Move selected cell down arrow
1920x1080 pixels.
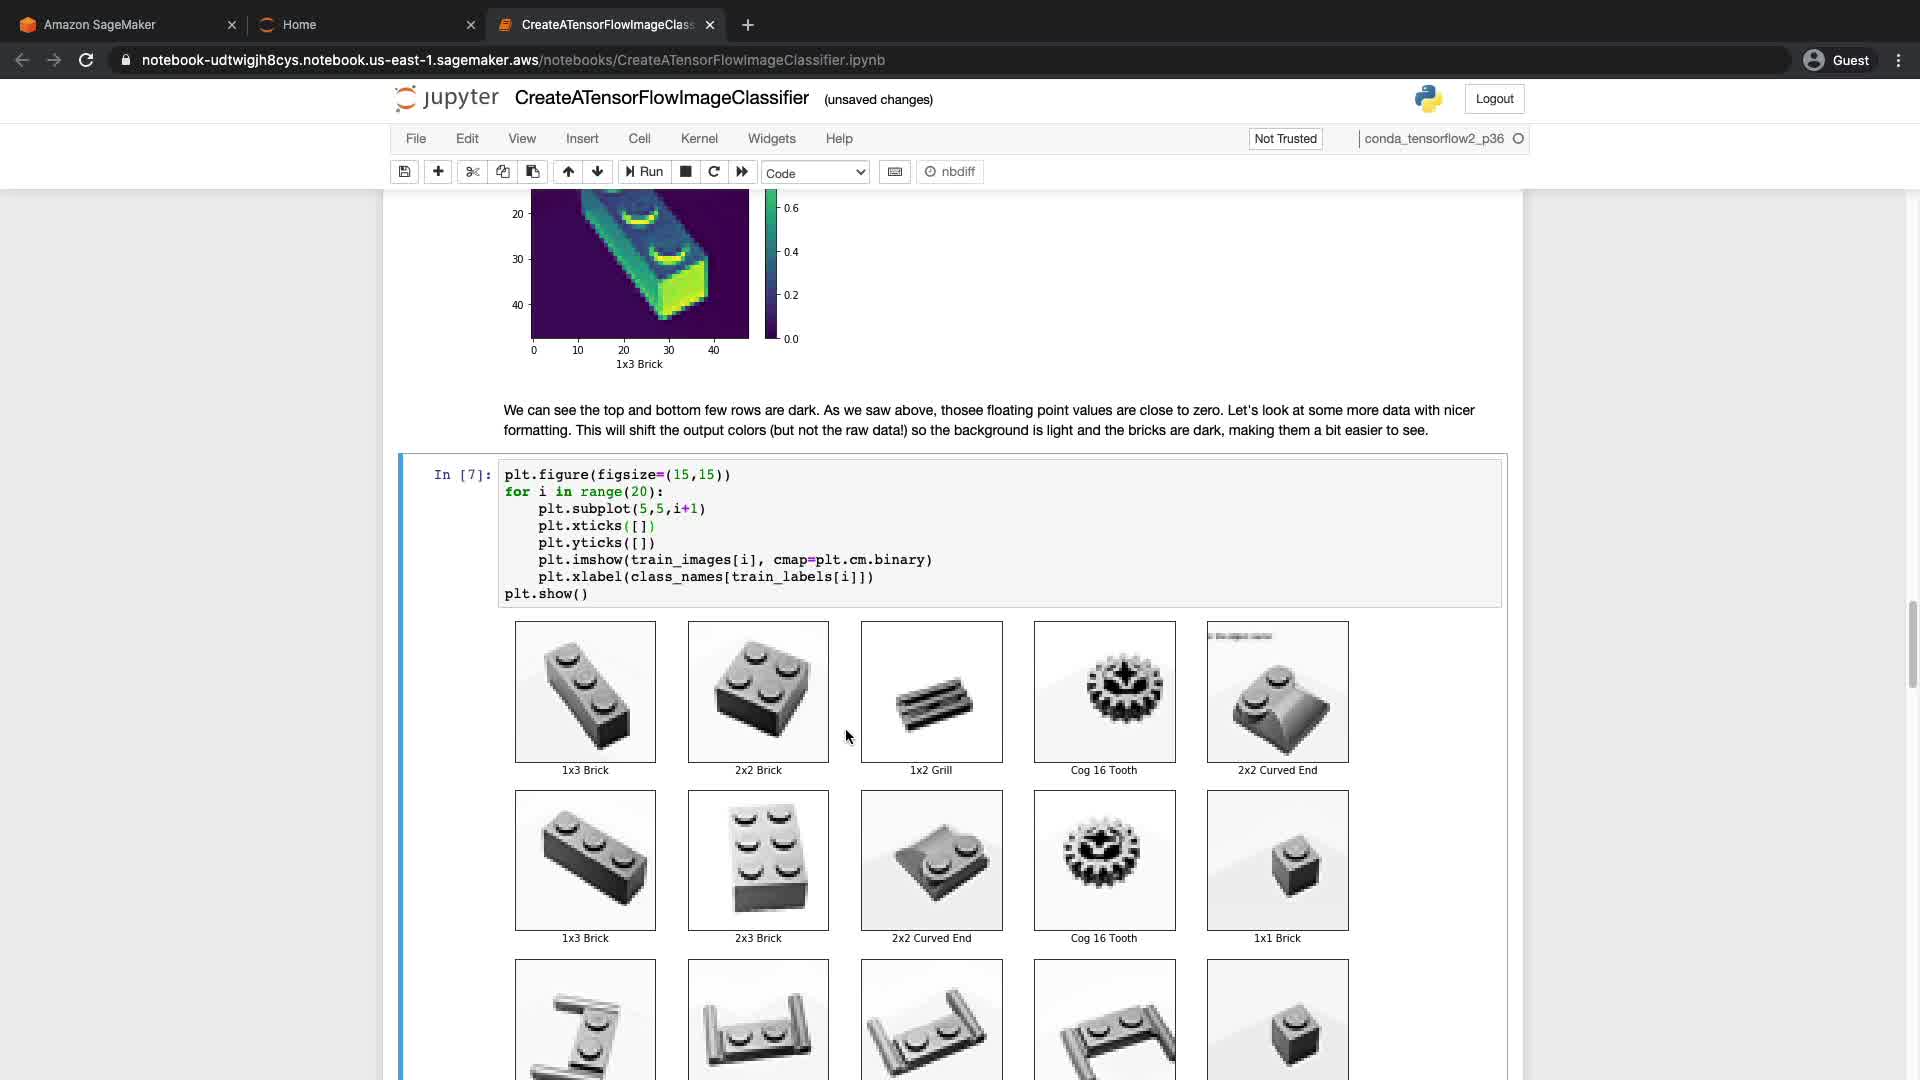[598, 172]
